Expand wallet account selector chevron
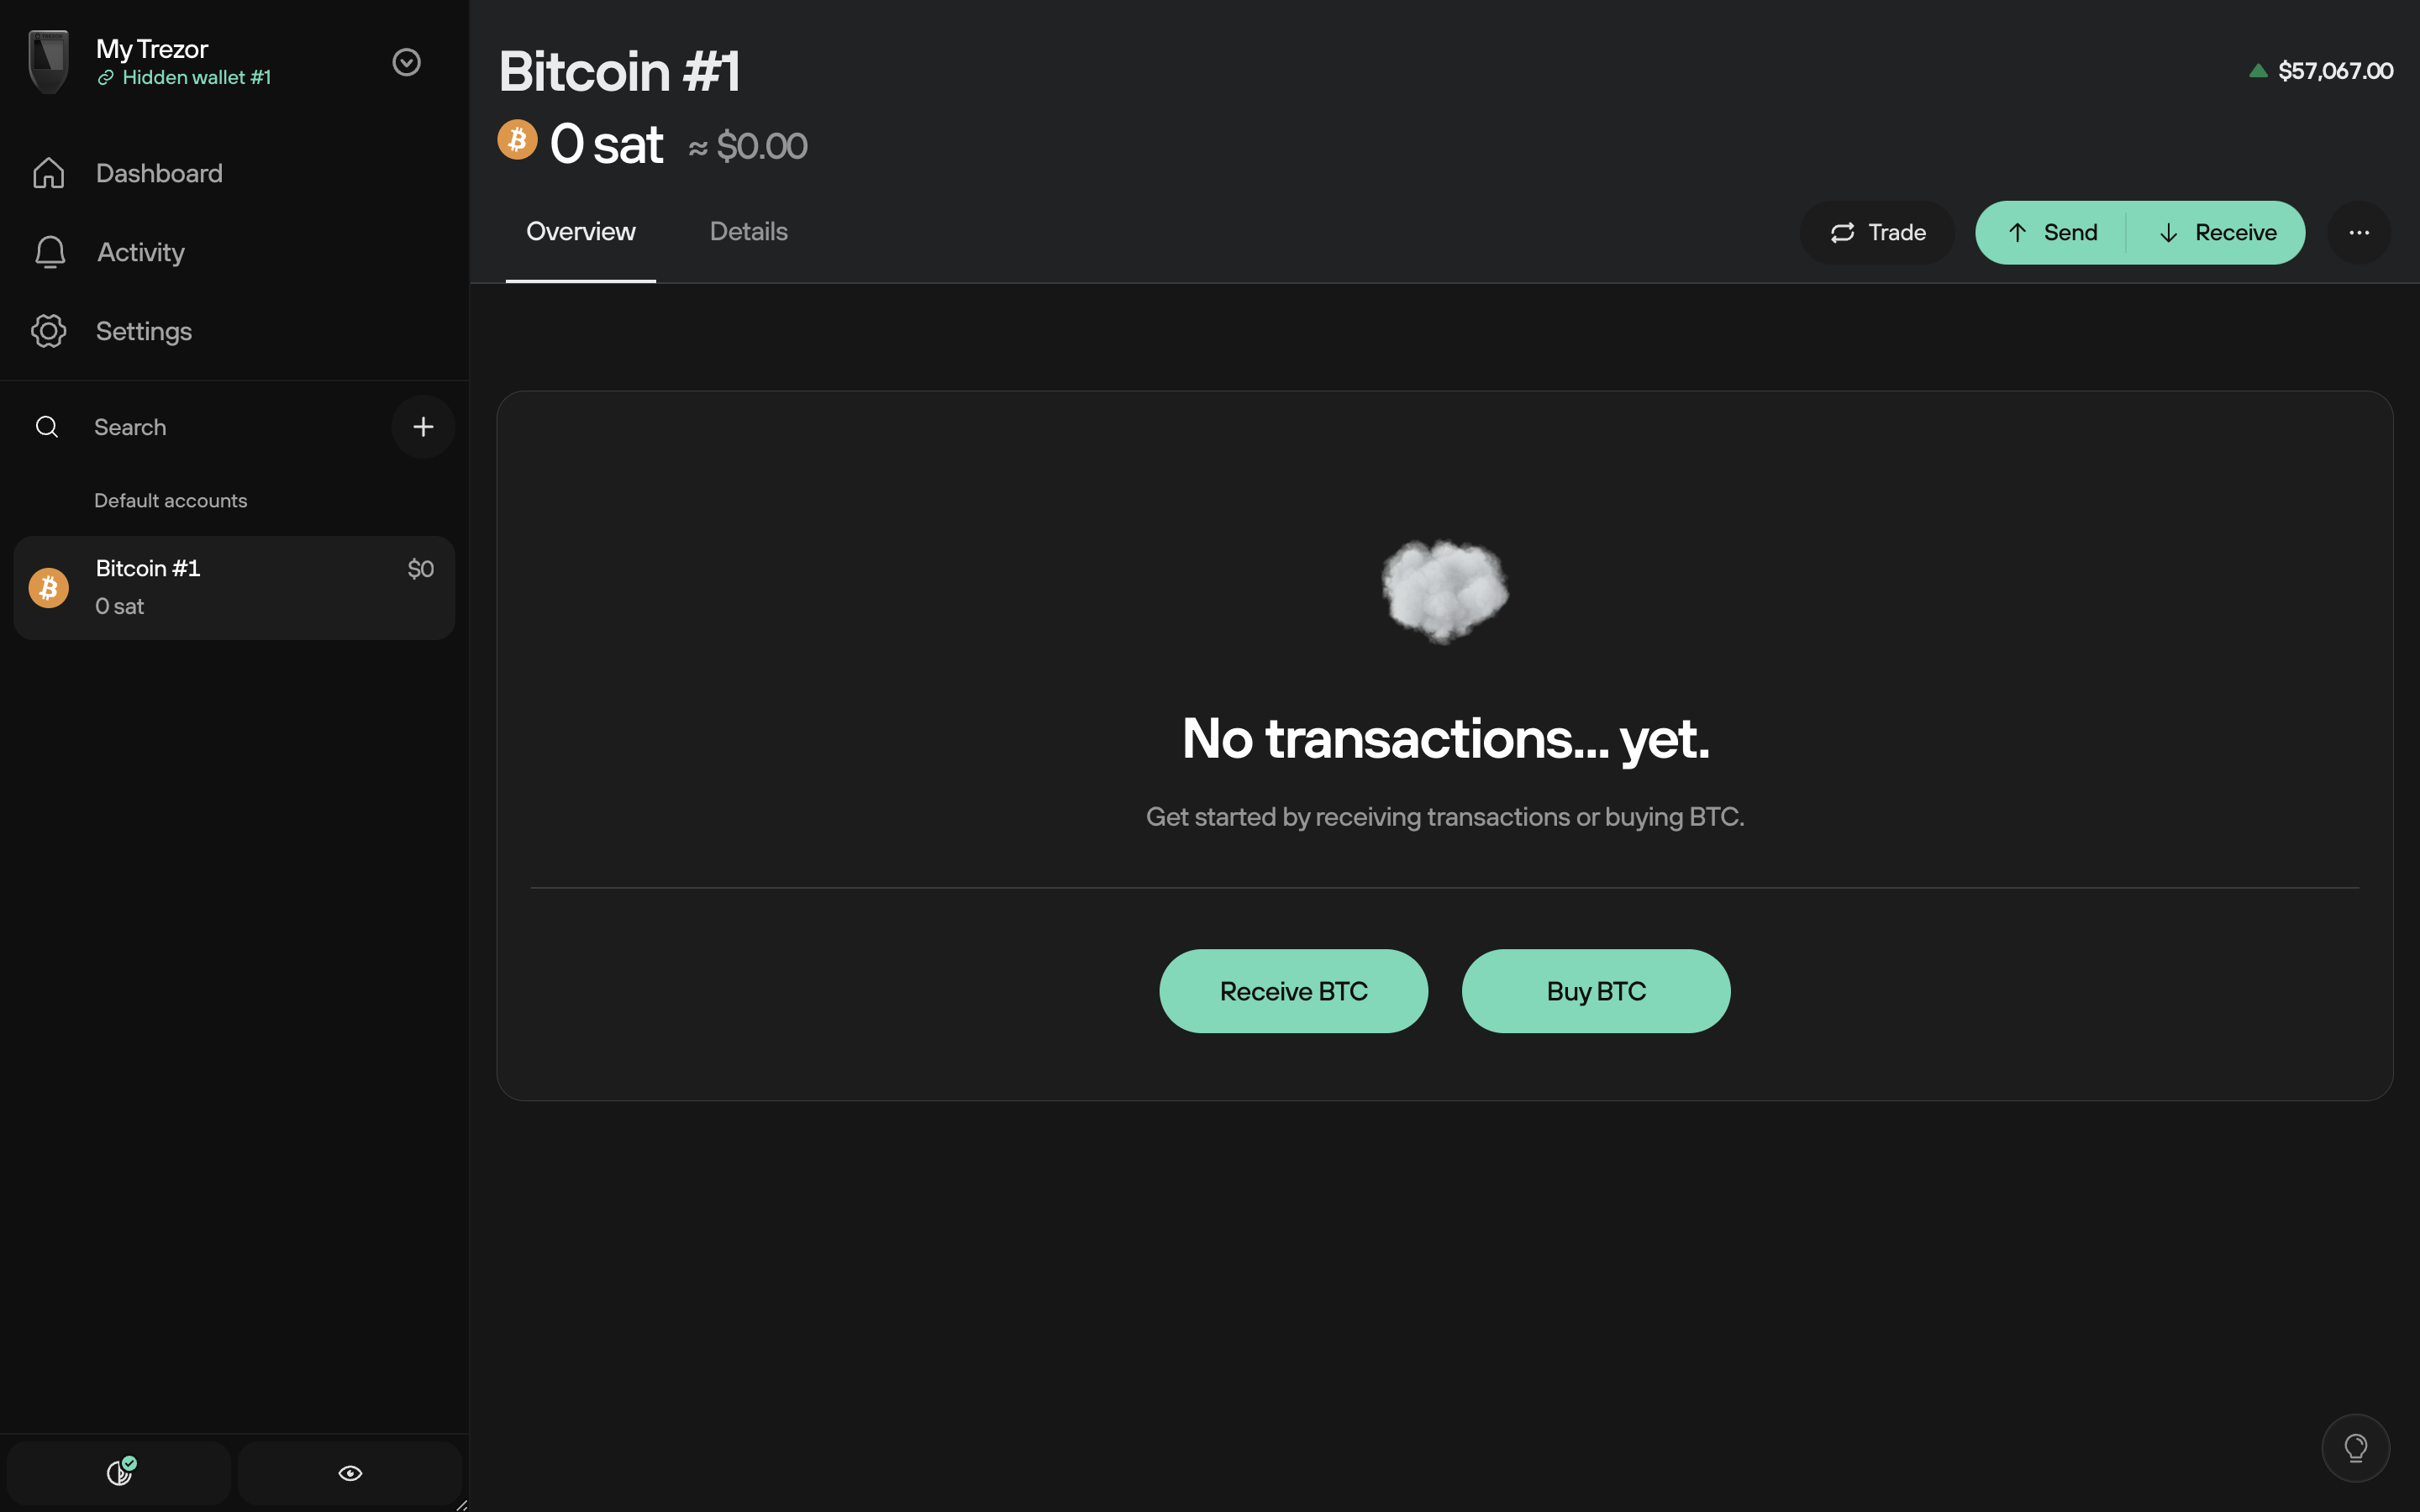 (406, 61)
